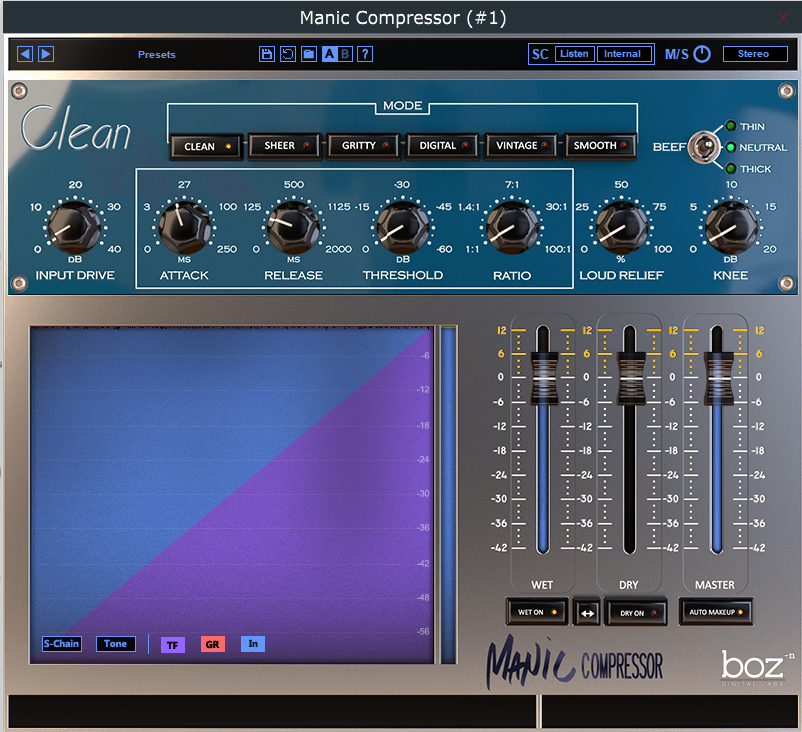
Task: Toggle DRY ON button
Action: point(636,612)
